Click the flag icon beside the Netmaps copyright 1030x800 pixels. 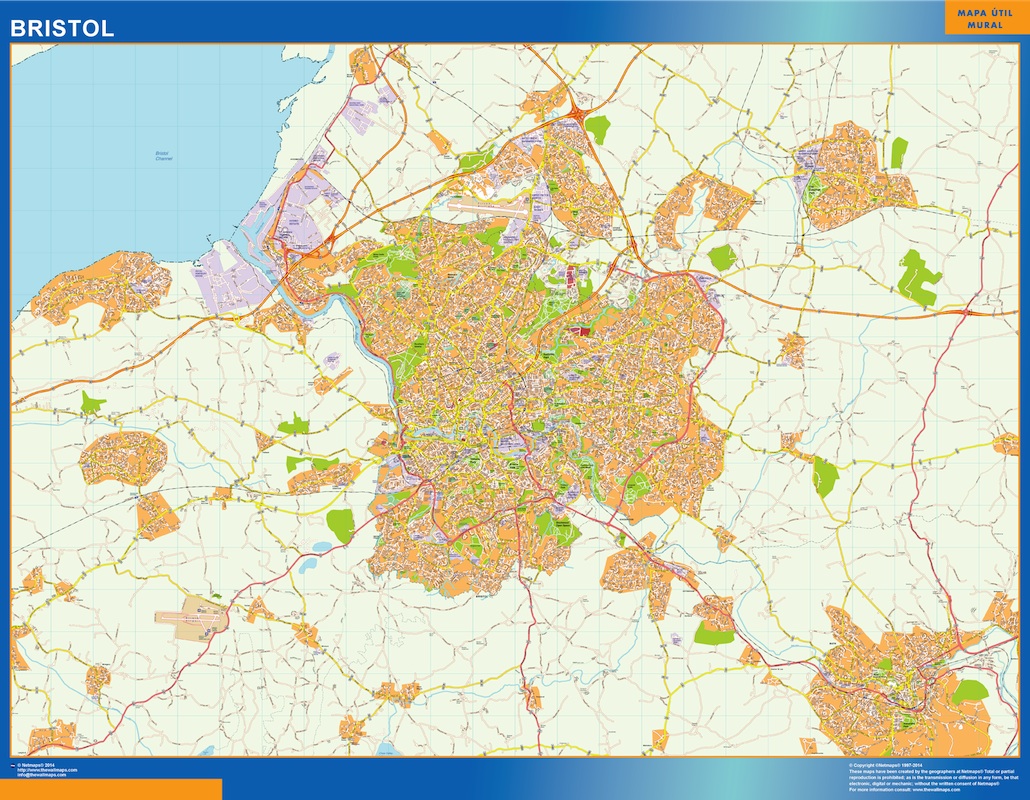[13, 763]
